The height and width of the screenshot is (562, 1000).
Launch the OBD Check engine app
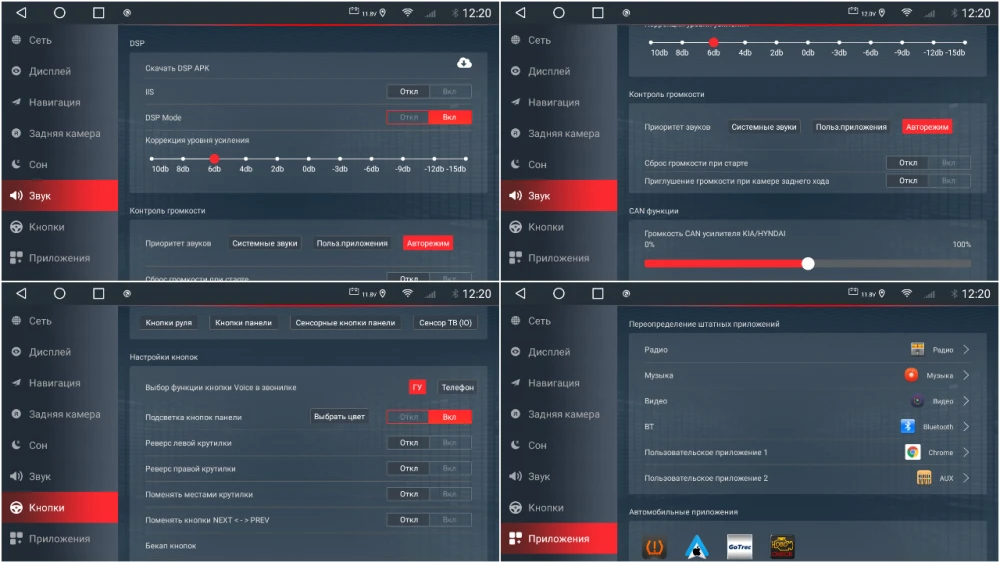pos(782,547)
